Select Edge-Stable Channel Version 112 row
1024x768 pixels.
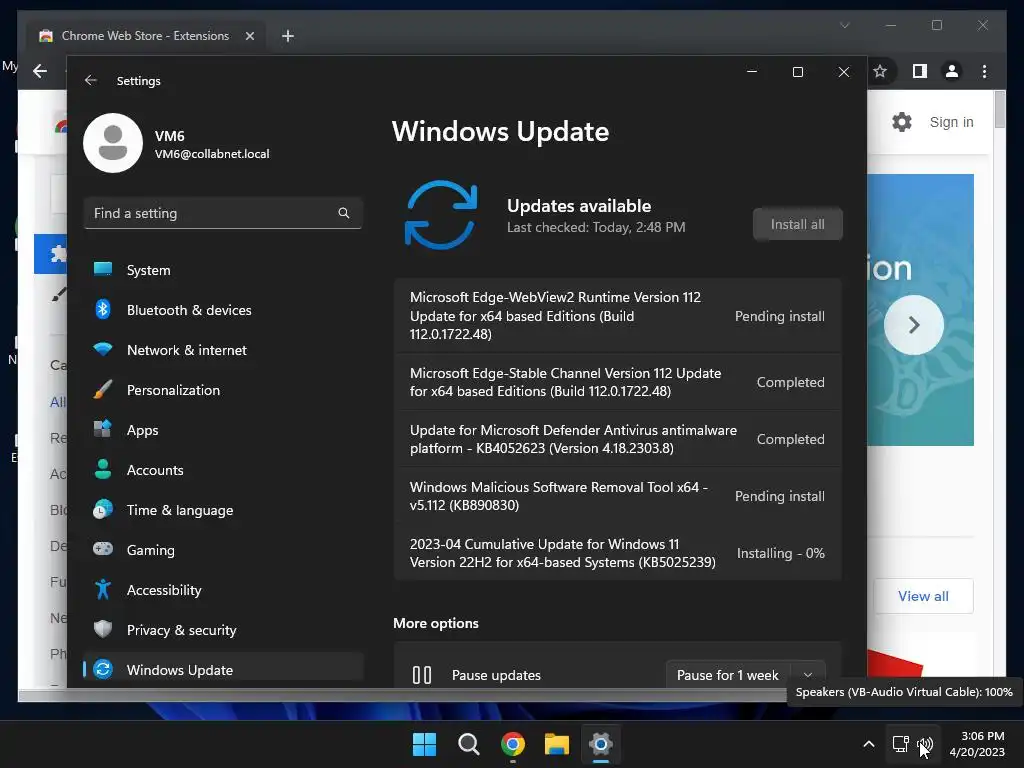click(617, 382)
